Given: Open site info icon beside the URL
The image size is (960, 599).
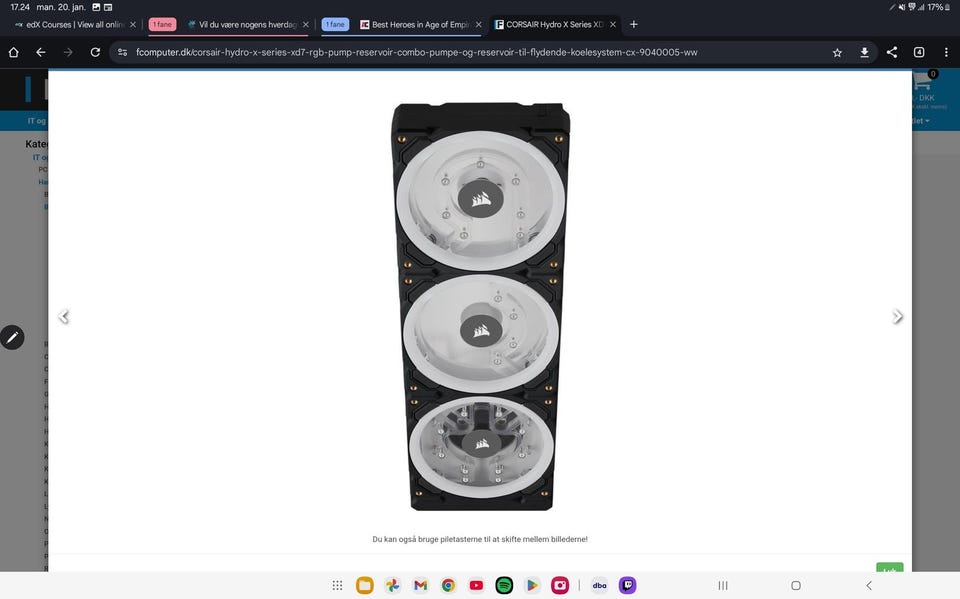Looking at the screenshot, I should 122,52.
